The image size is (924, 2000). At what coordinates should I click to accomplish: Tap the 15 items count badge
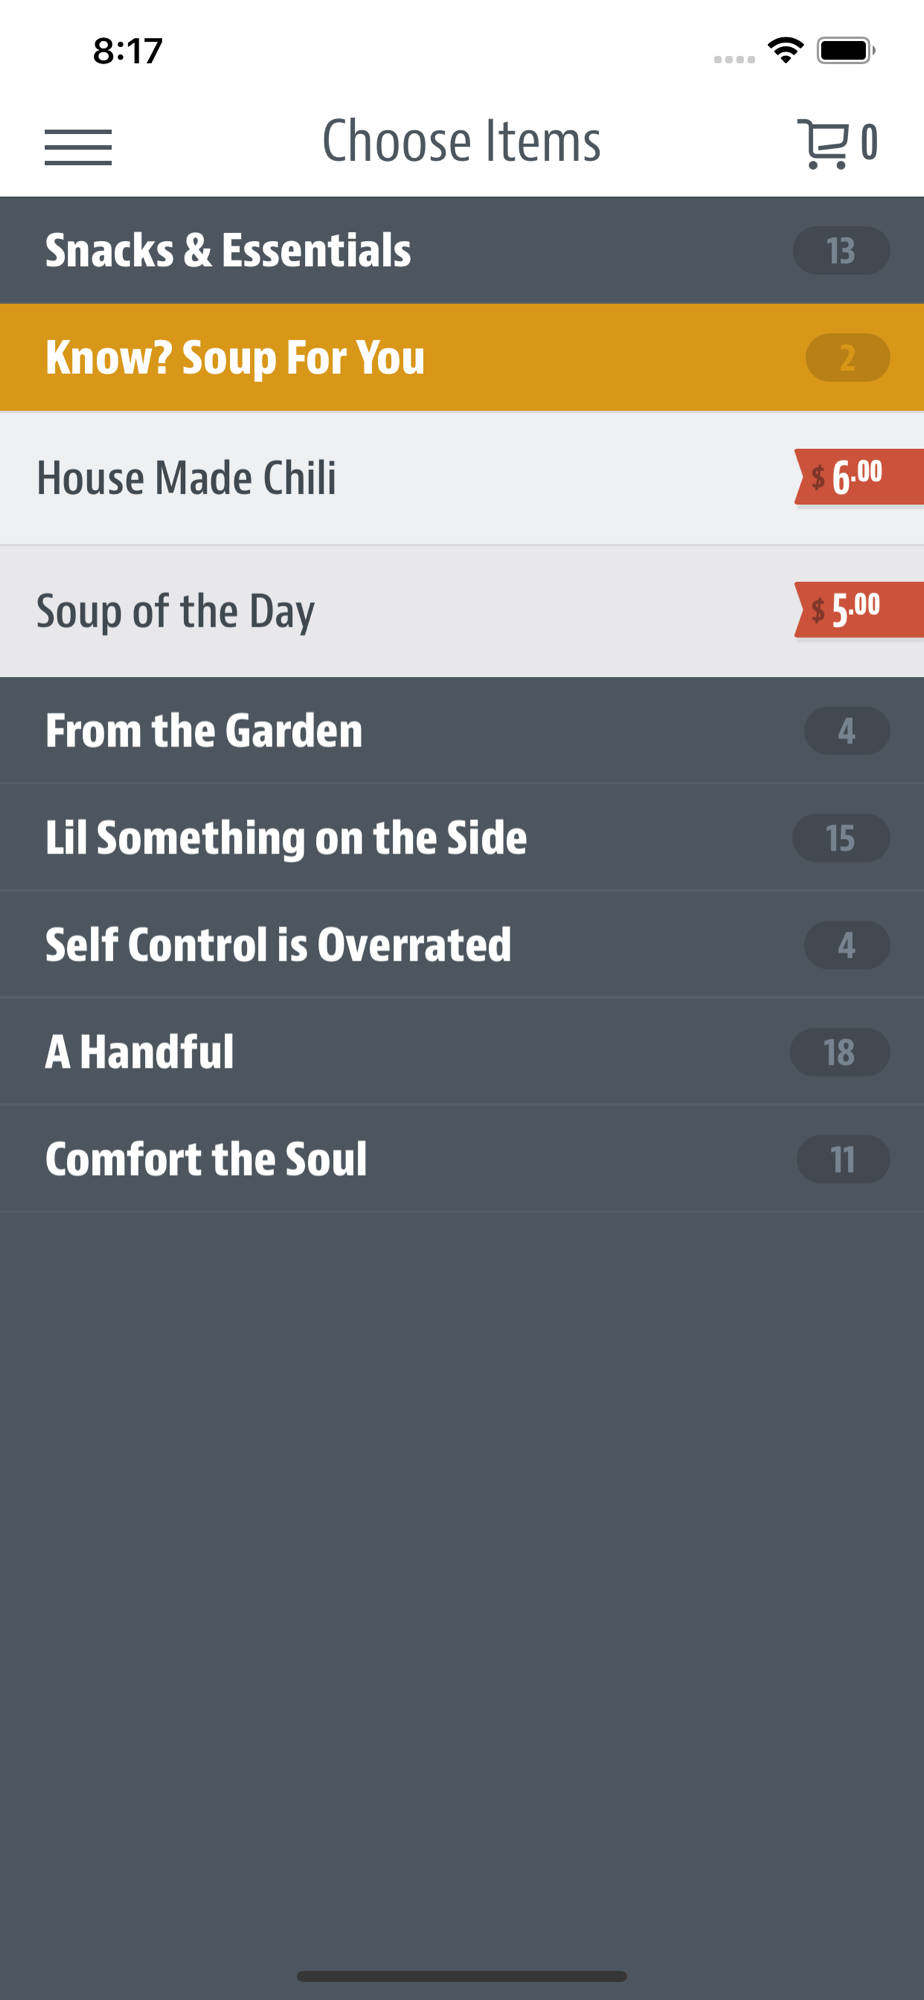click(x=841, y=838)
